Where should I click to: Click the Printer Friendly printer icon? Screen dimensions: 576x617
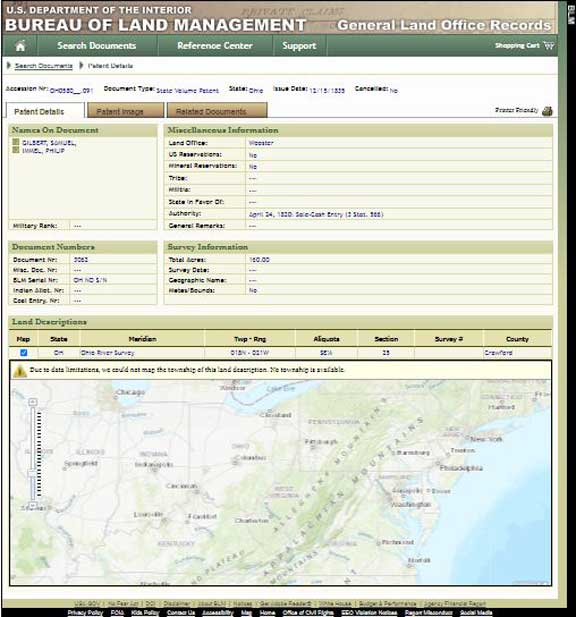(547, 111)
